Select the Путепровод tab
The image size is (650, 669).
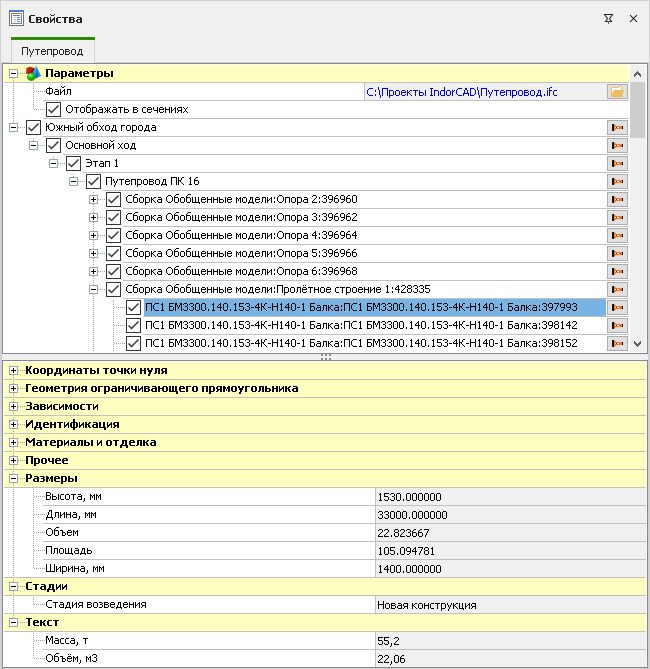52,51
